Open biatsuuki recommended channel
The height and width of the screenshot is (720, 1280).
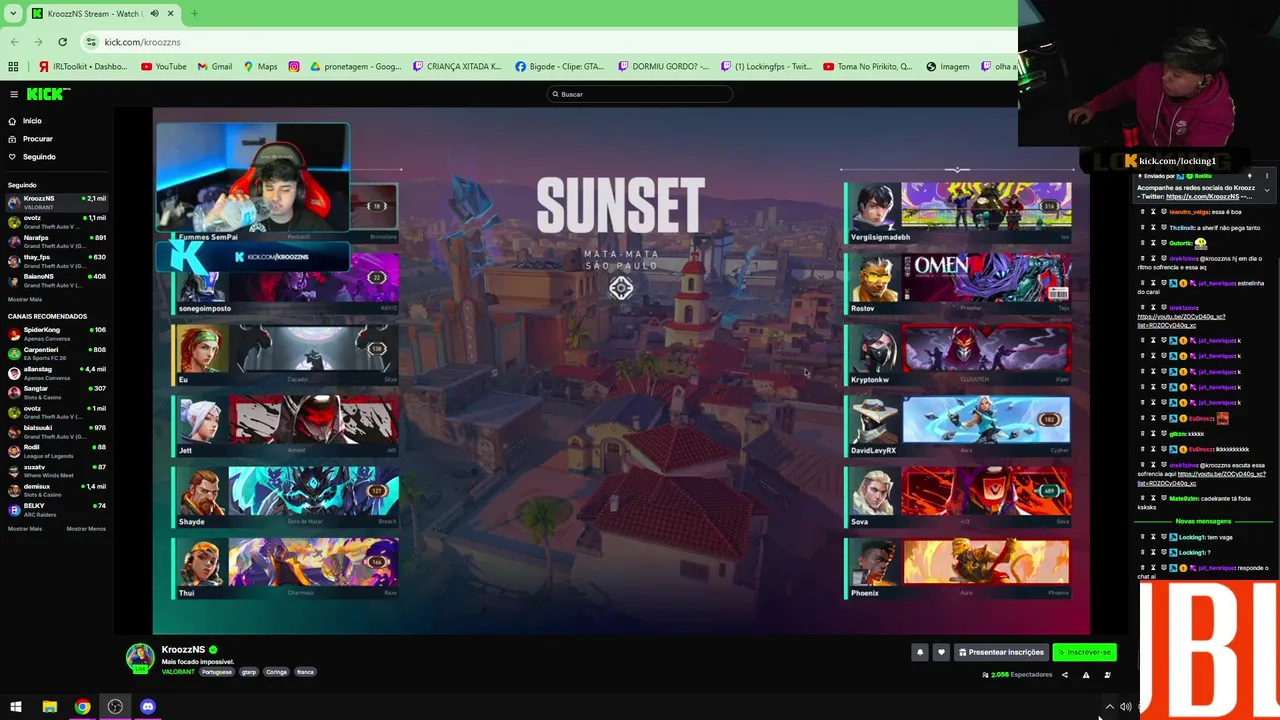click(57, 431)
